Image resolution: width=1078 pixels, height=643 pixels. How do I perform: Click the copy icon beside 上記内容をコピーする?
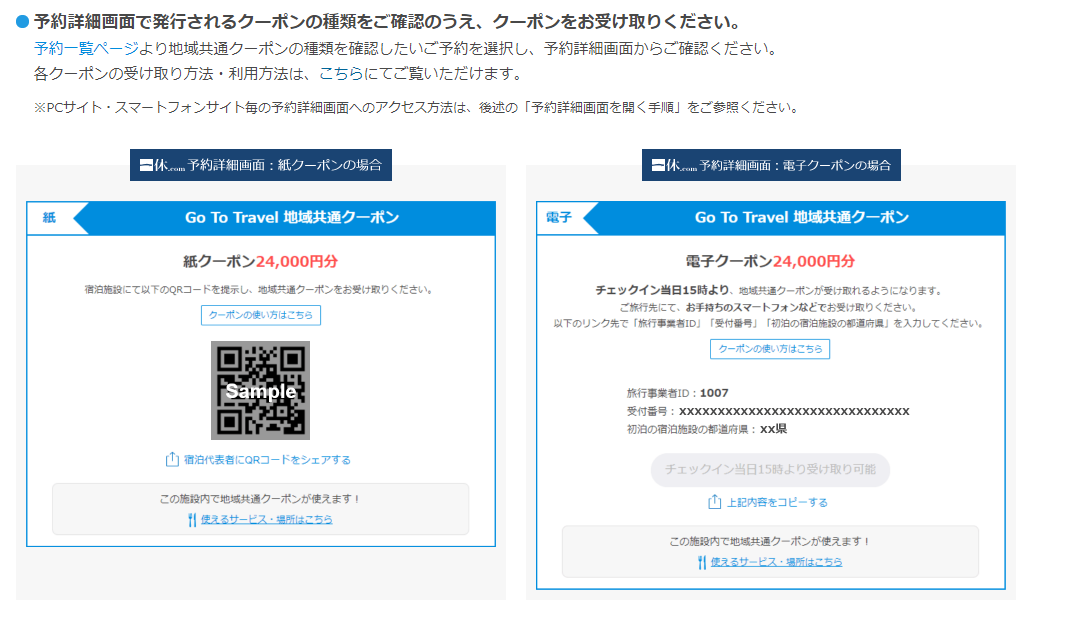pyautogui.click(x=714, y=502)
